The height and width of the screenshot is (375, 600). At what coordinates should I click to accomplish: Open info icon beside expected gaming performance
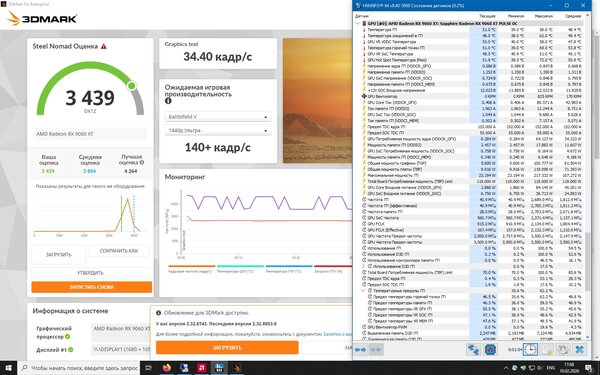[168, 101]
